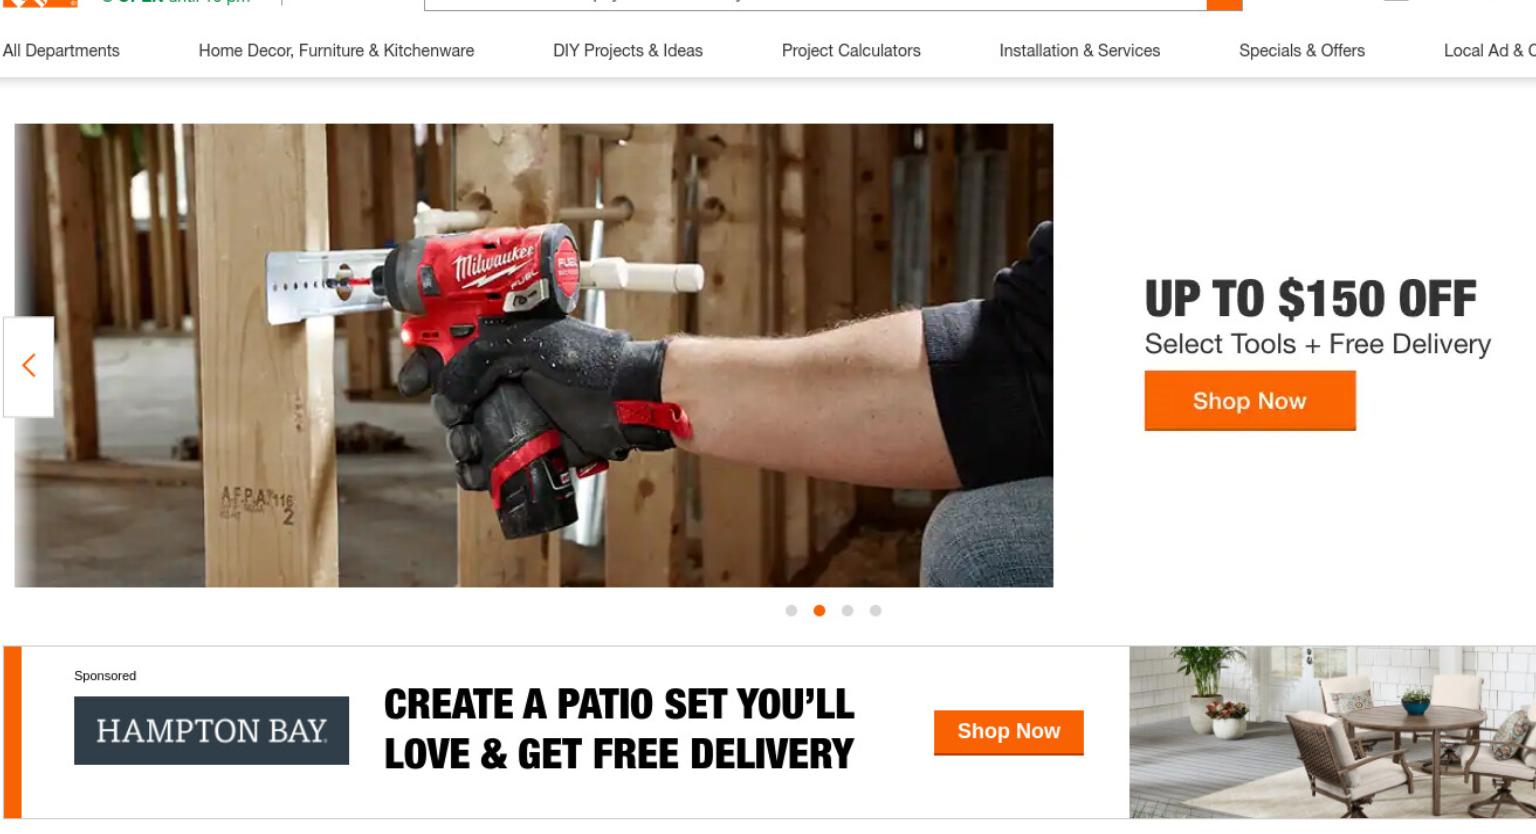
Task: Switch to the third carousel dot
Action: [x=847, y=610]
